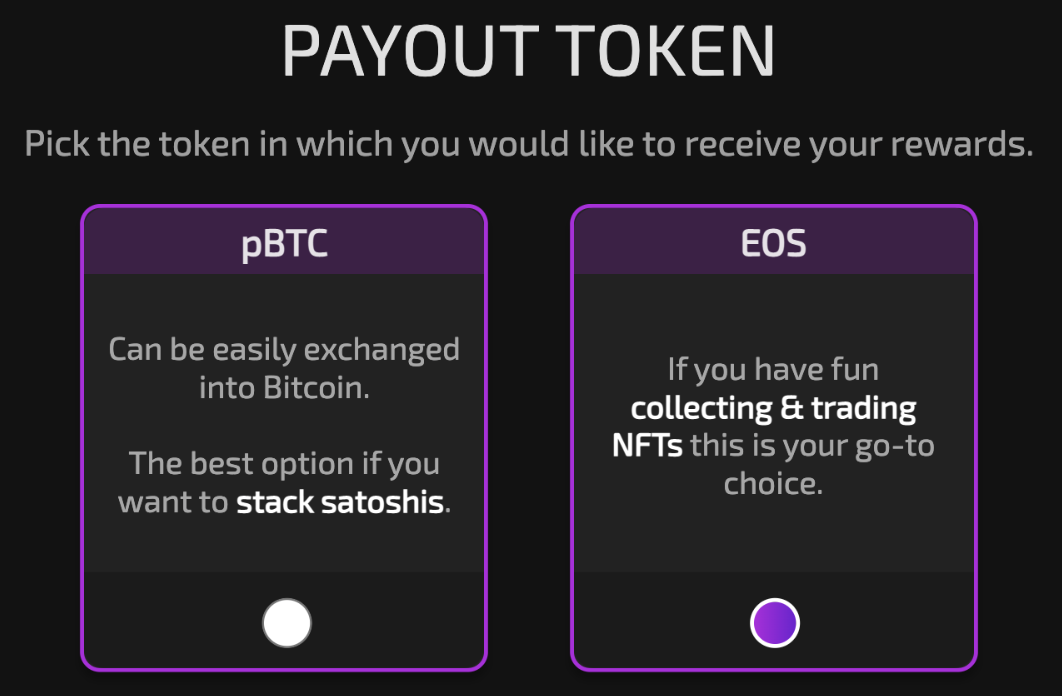Click 'The best option if you' line

[x=284, y=464]
